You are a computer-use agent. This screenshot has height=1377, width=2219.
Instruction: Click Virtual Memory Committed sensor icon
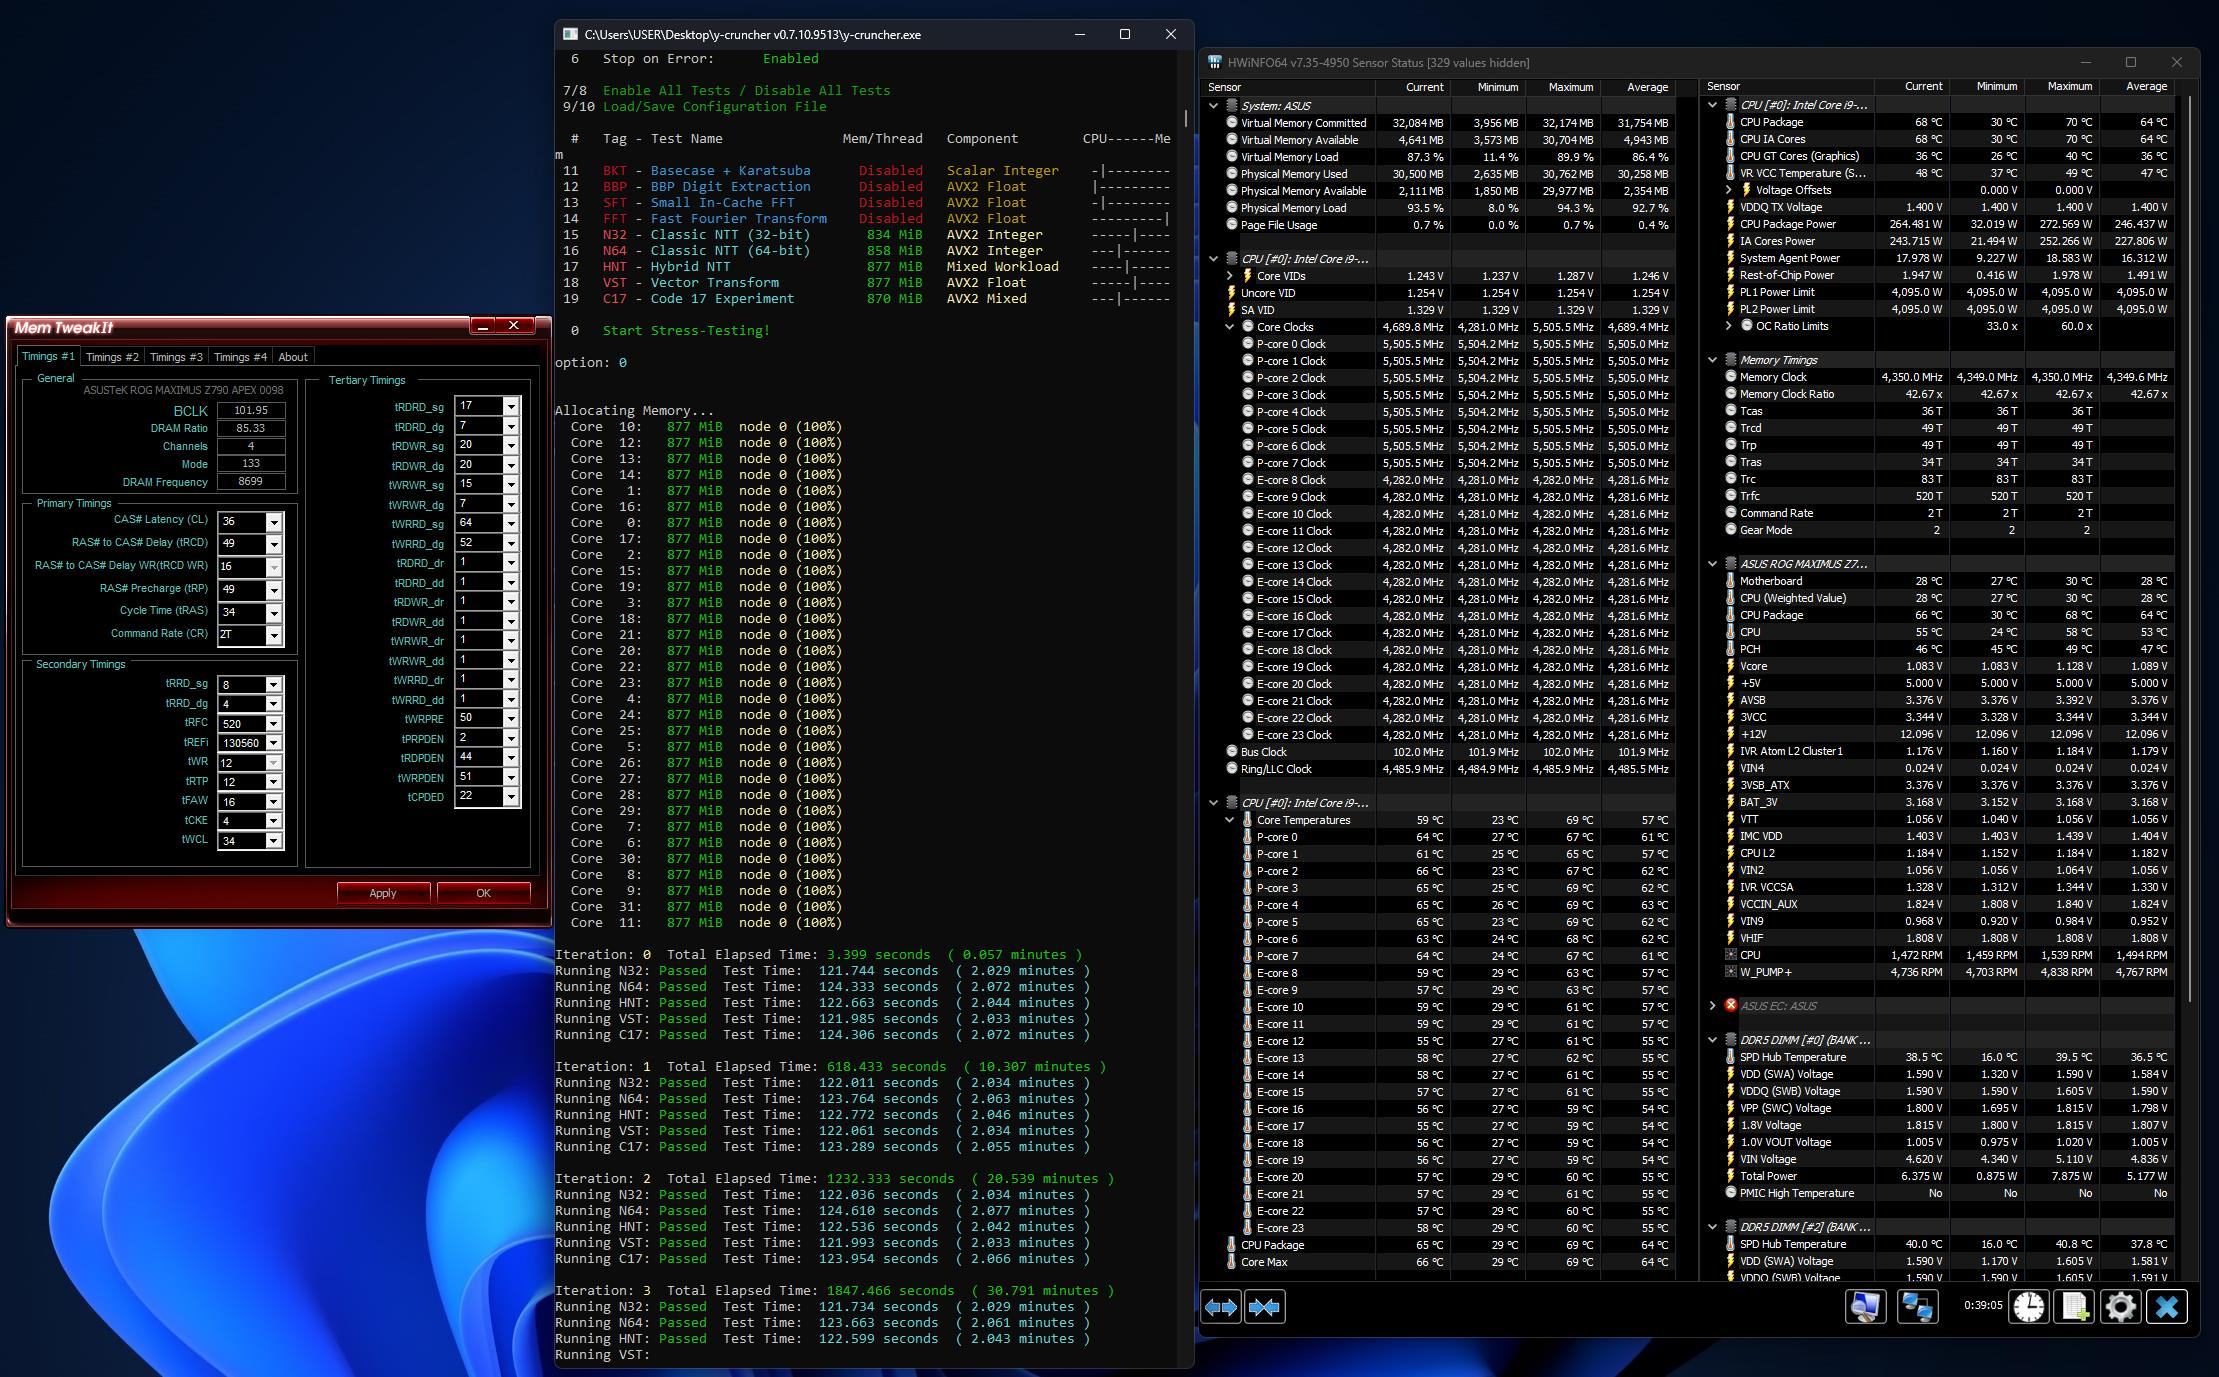coord(1232,123)
